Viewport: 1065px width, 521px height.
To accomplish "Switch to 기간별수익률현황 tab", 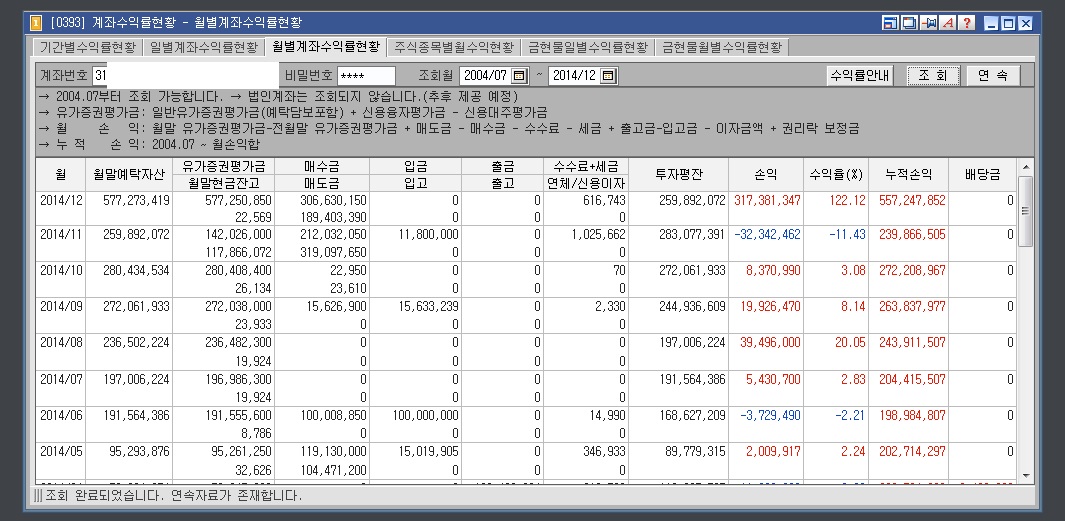I will pyautogui.click(x=87, y=47).
